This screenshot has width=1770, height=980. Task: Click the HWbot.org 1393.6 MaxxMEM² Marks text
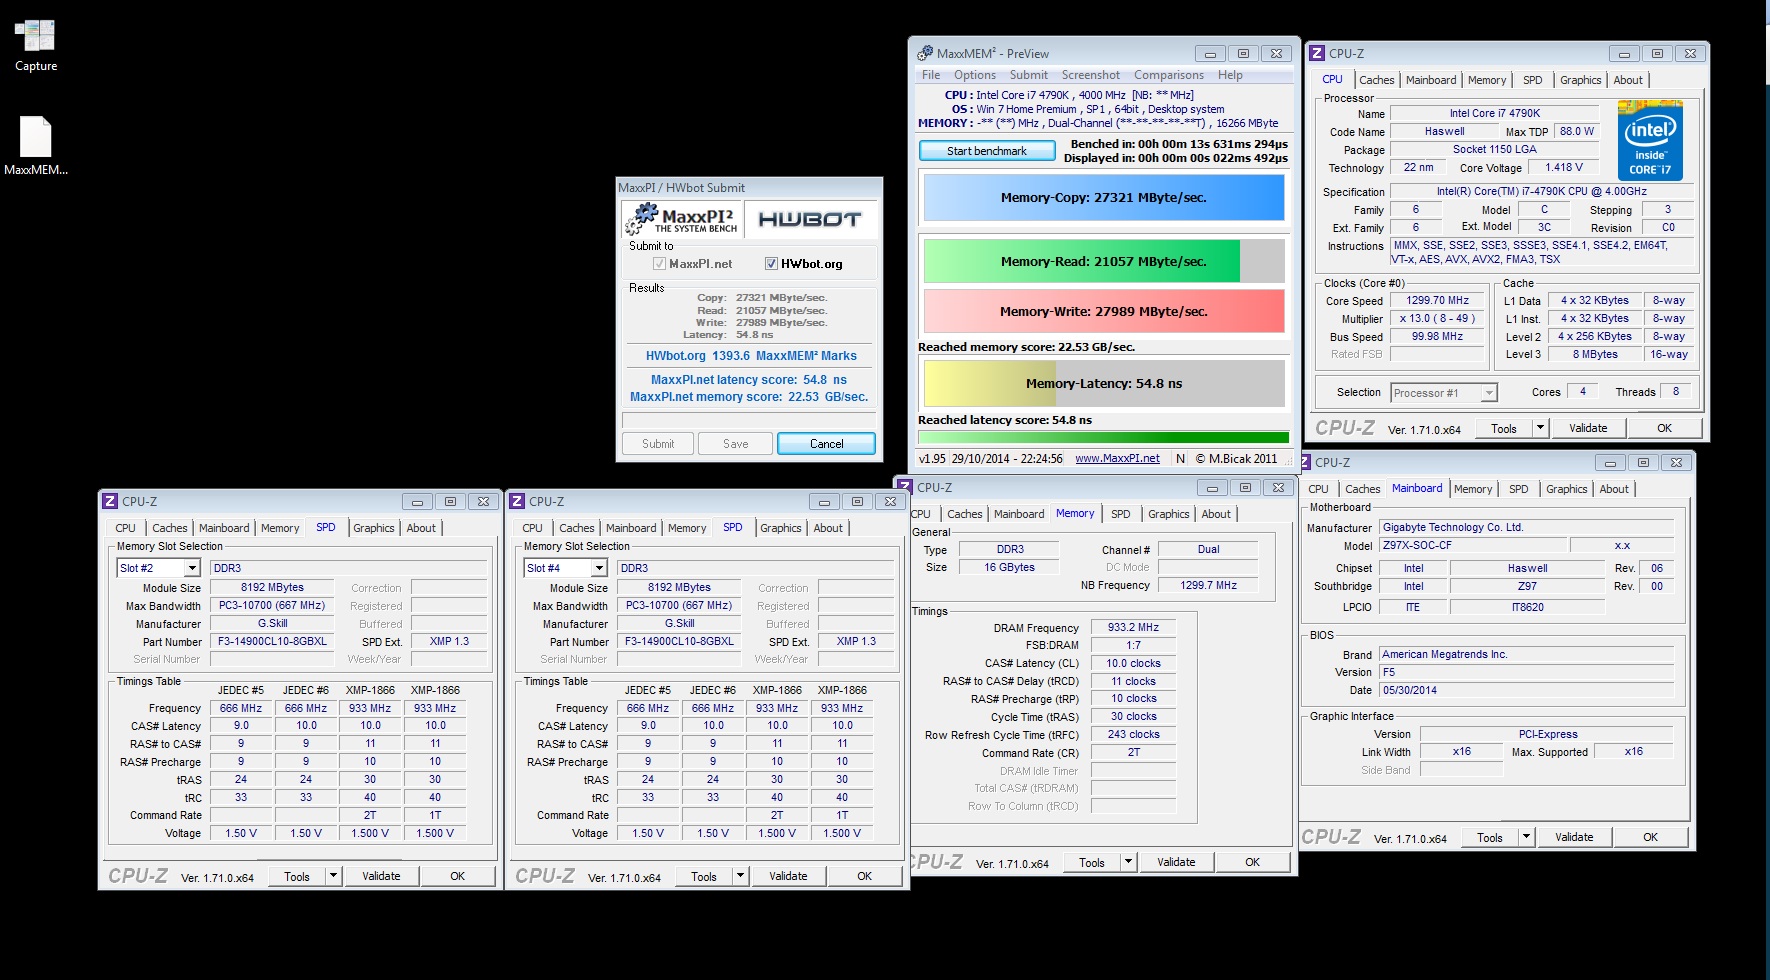751,356
